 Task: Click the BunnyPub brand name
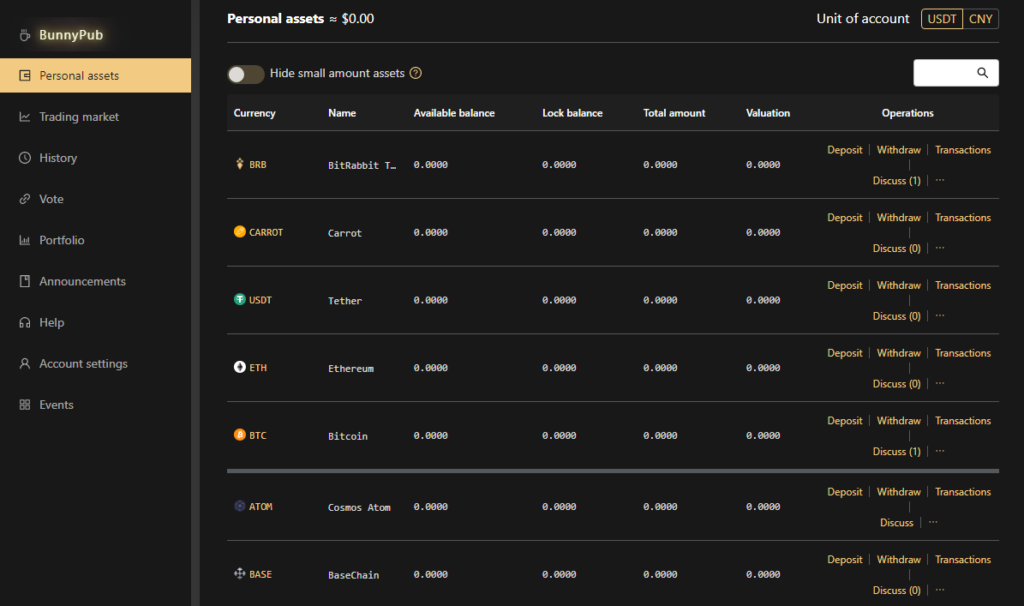click(71, 35)
